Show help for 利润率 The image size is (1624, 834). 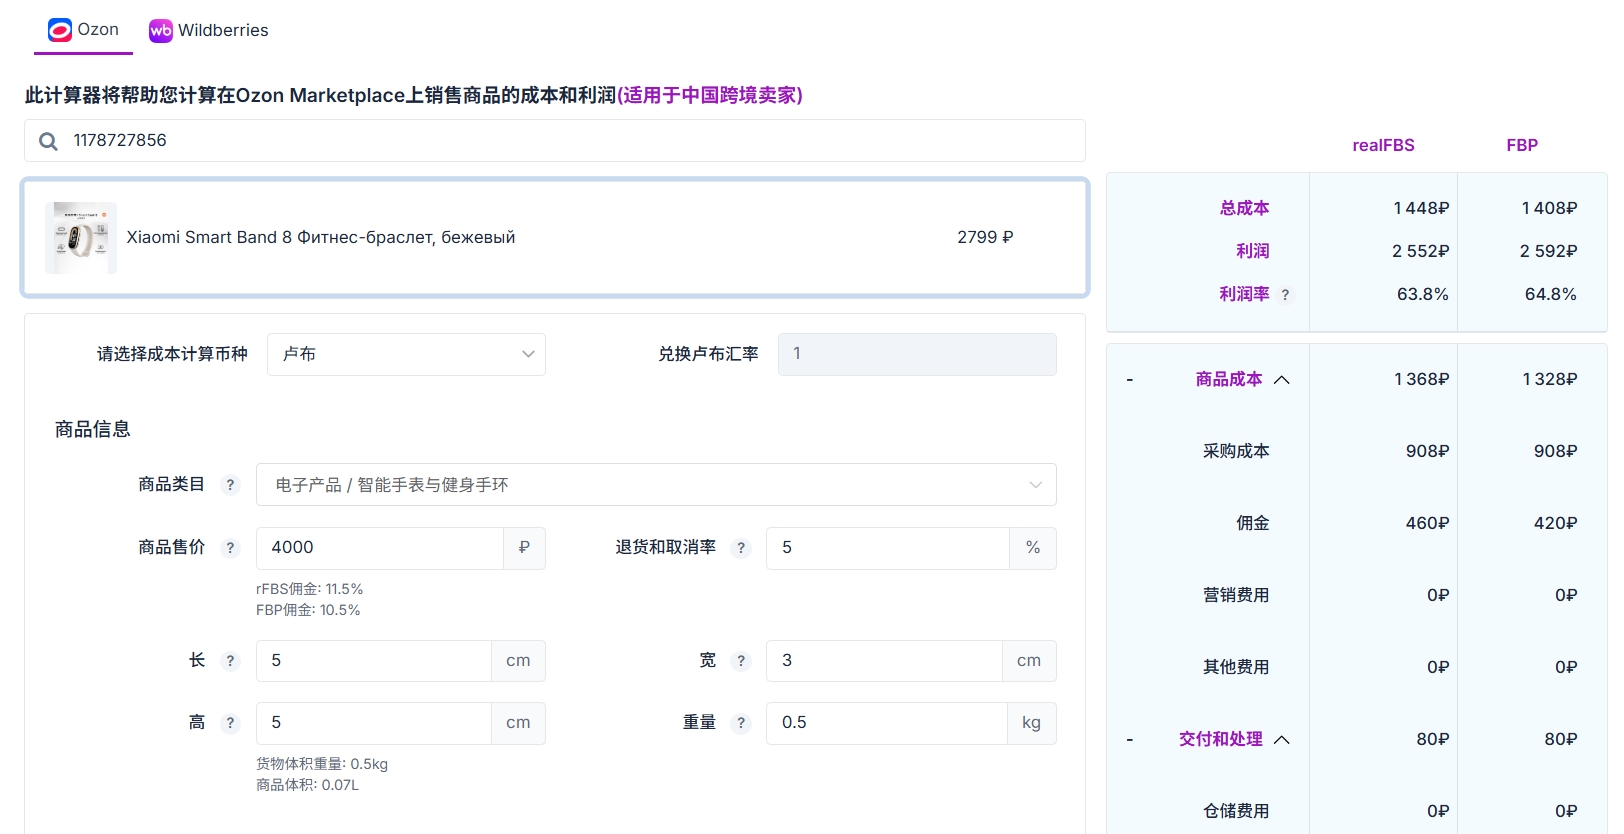1285,295
